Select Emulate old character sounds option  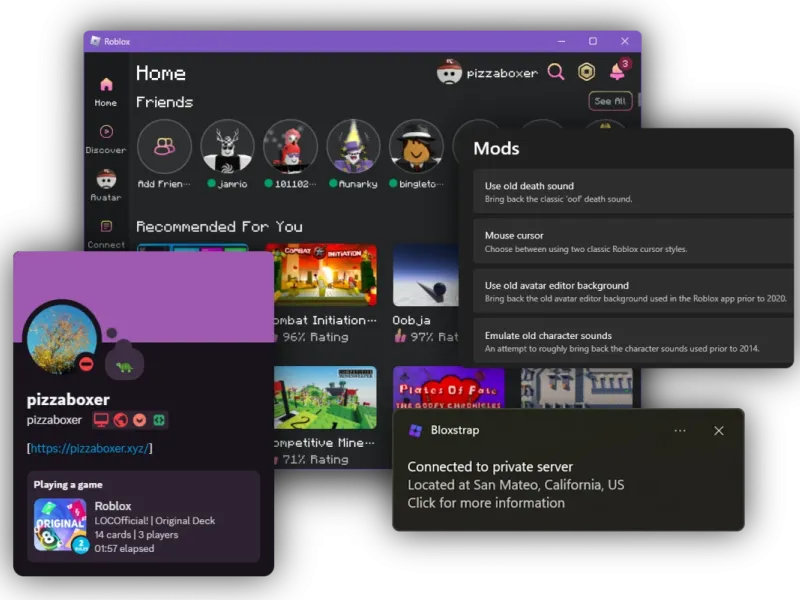click(633, 341)
